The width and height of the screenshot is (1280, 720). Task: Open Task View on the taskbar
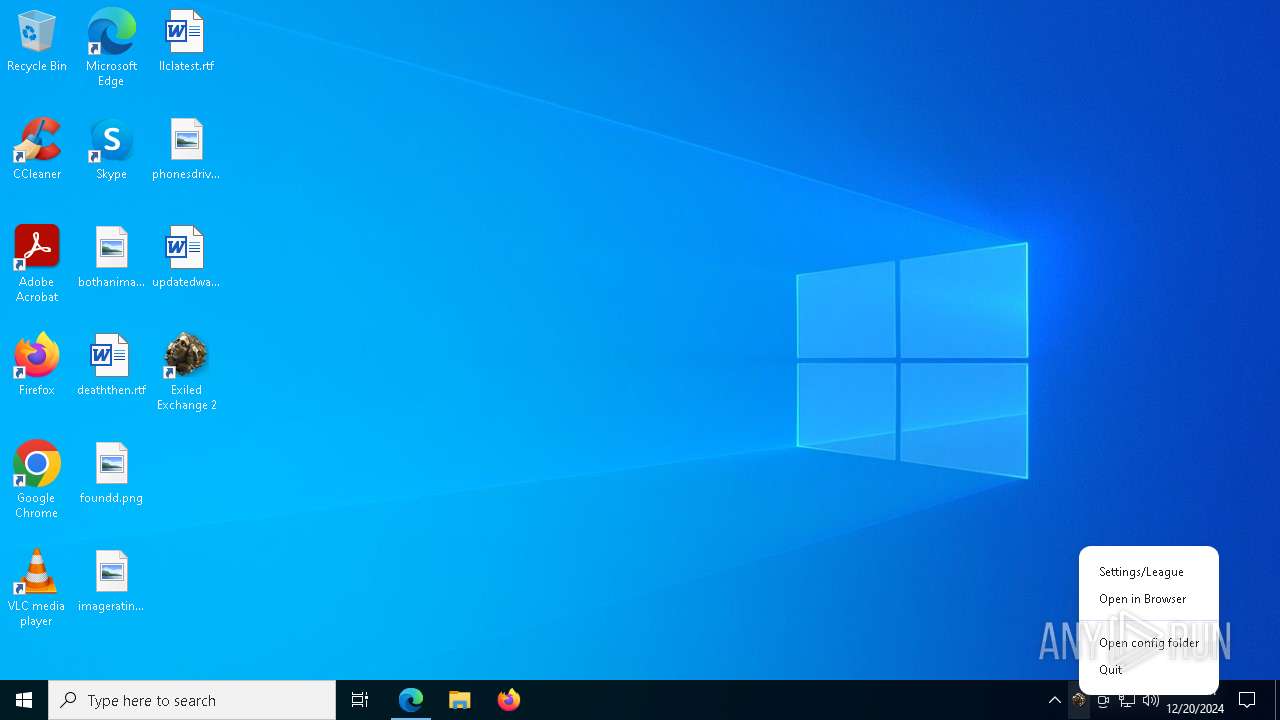tap(360, 700)
